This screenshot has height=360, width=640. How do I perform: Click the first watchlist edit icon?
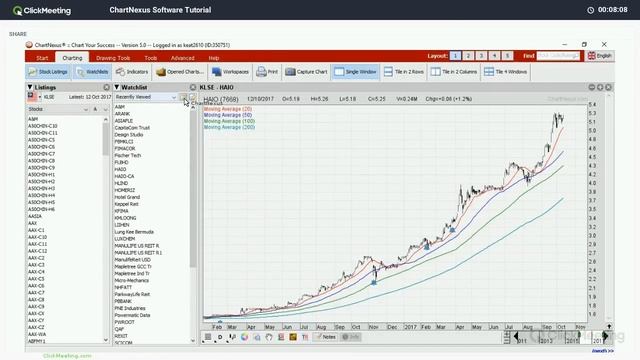[x=183, y=97]
